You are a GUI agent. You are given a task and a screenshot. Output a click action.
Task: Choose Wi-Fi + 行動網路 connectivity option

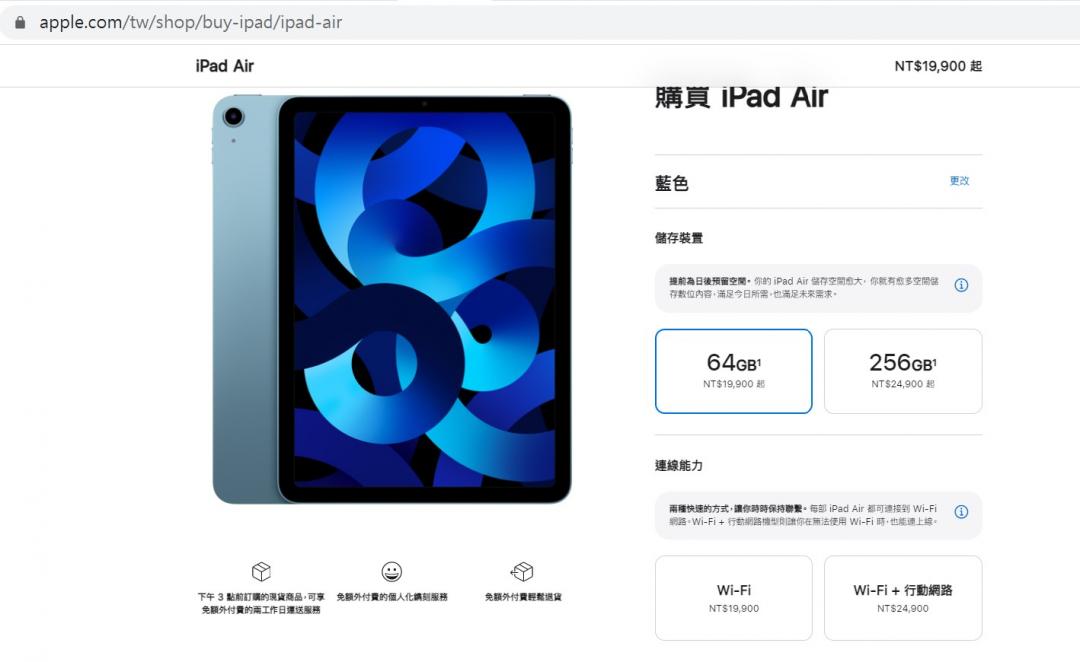tap(903, 598)
